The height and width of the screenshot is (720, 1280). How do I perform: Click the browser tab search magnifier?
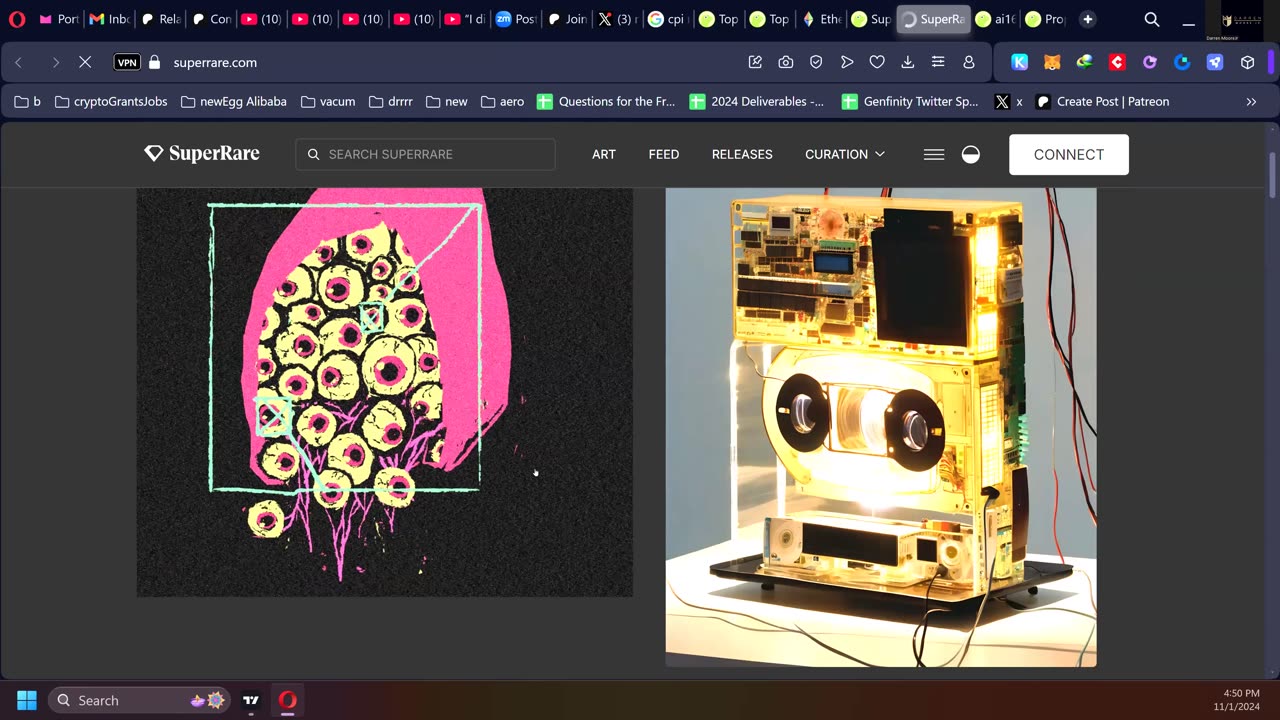coord(1152,19)
